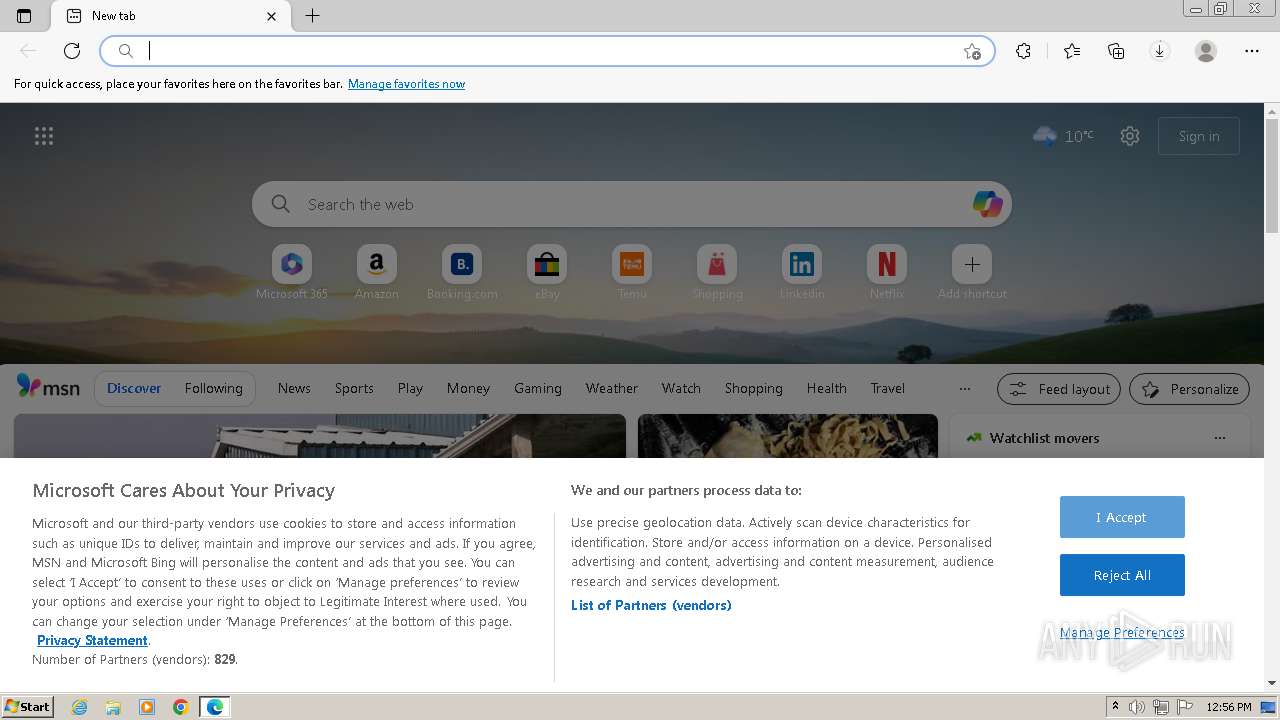Screen dimensions: 1280x720
Task: Open Watchlist movers options ellipsis
Action: (x=1219, y=438)
